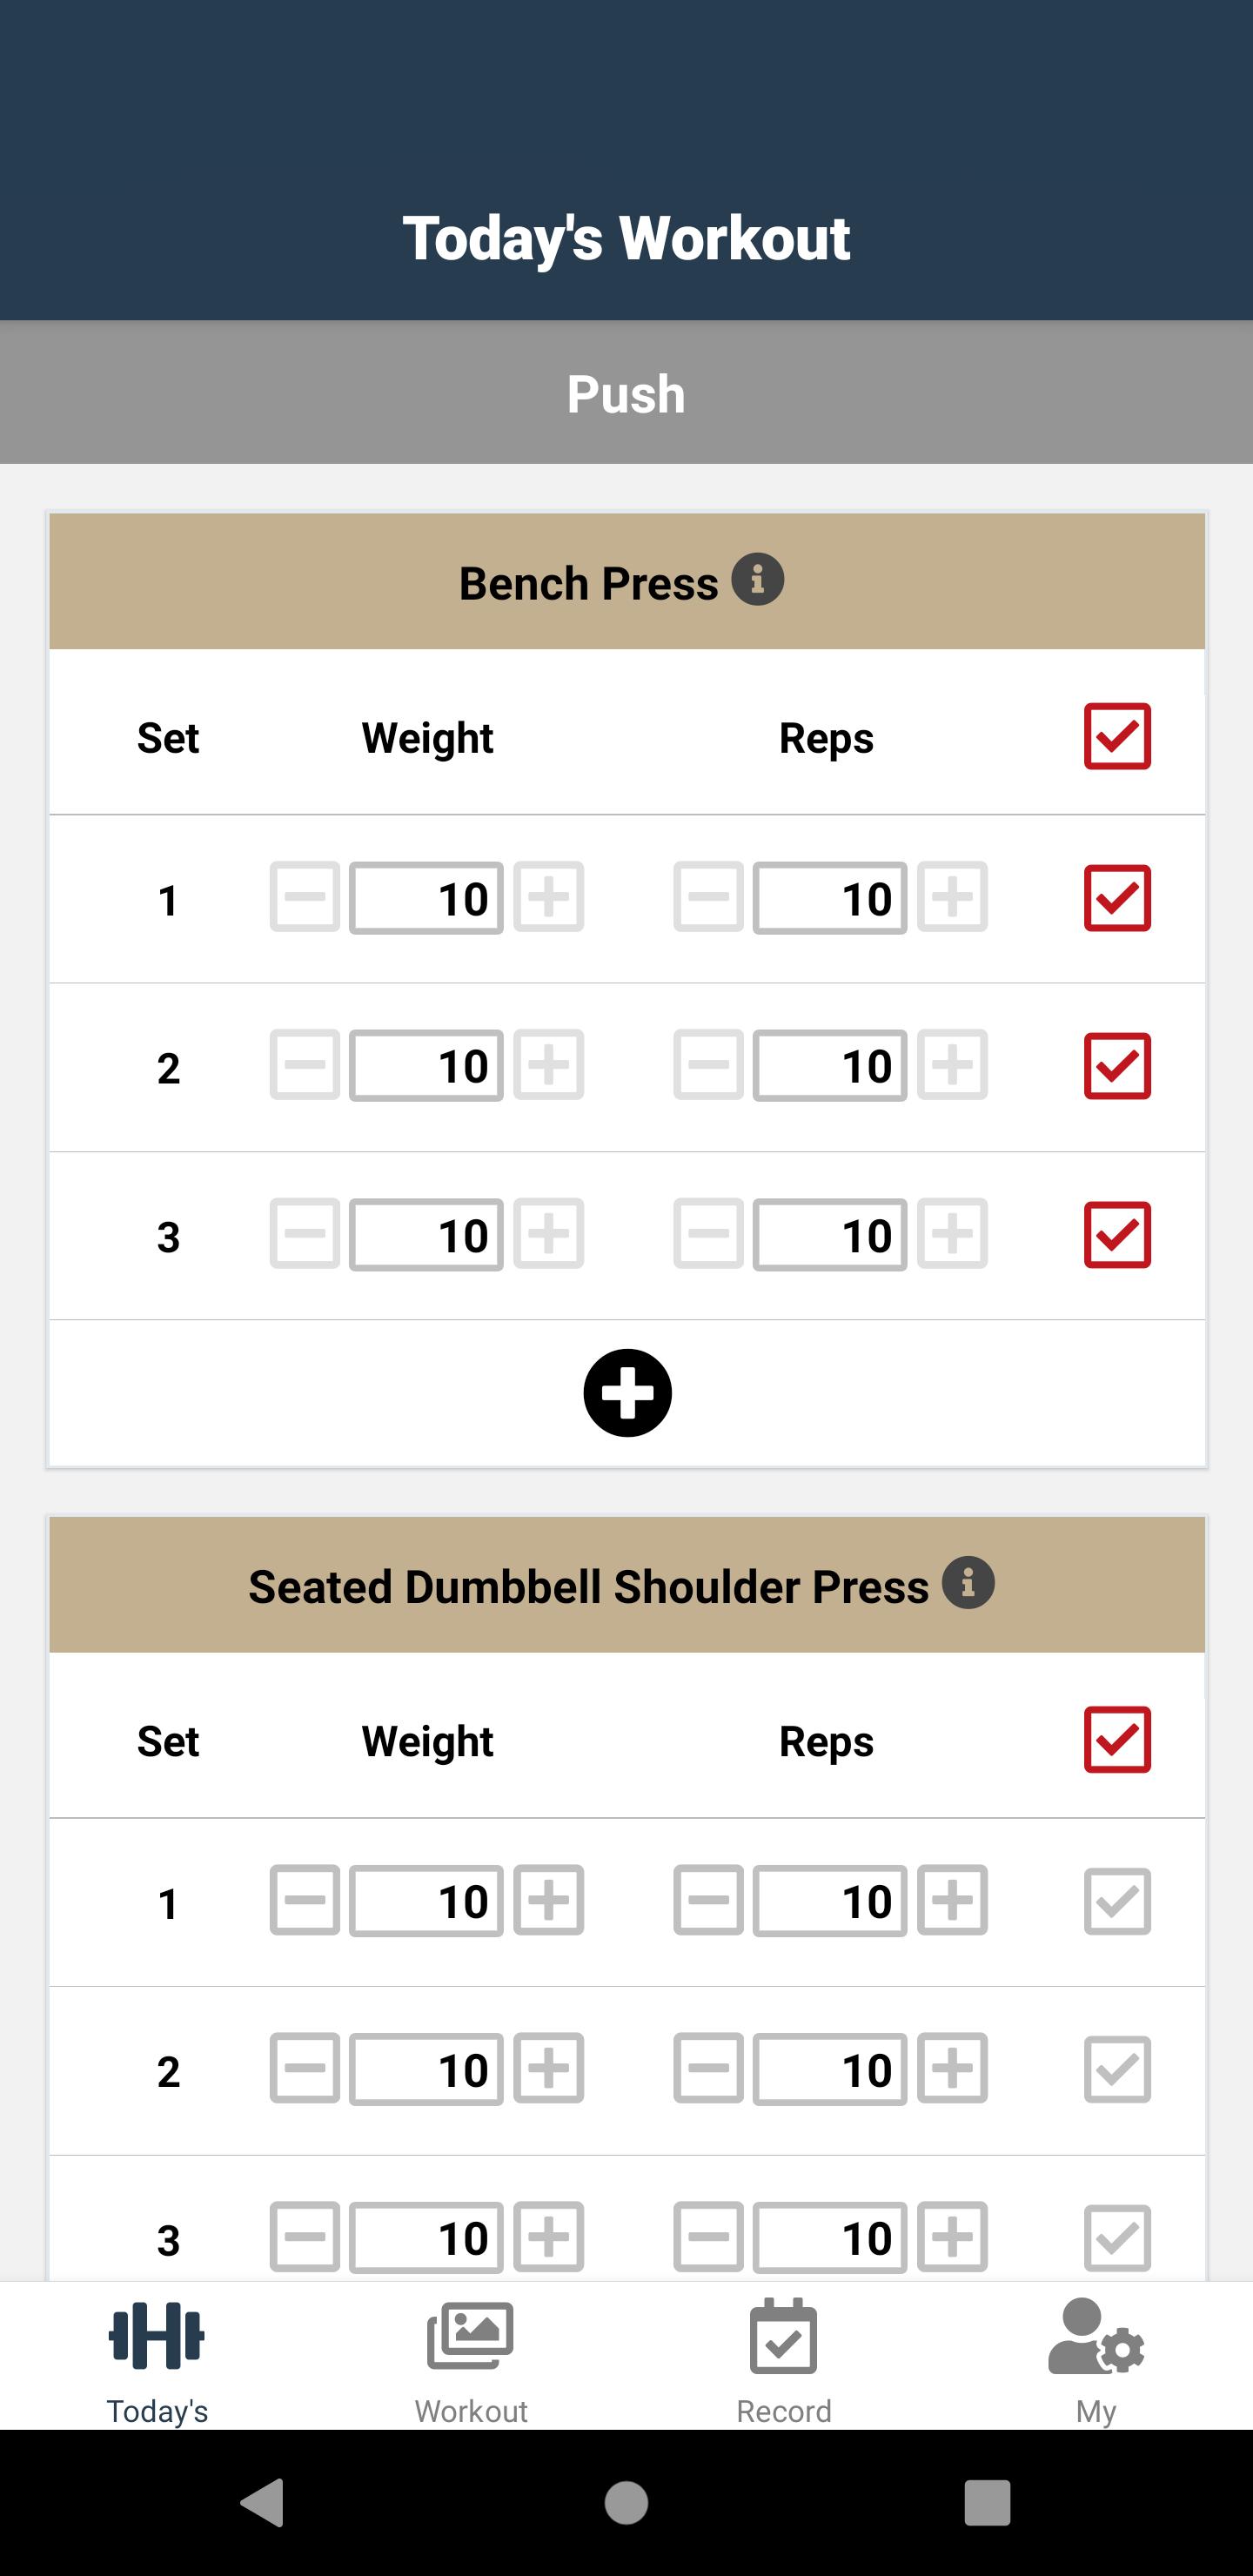Edit Shoulder Press set 1 reps field
Image resolution: width=1253 pixels, height=2576 pixels.
[830, 1900]
